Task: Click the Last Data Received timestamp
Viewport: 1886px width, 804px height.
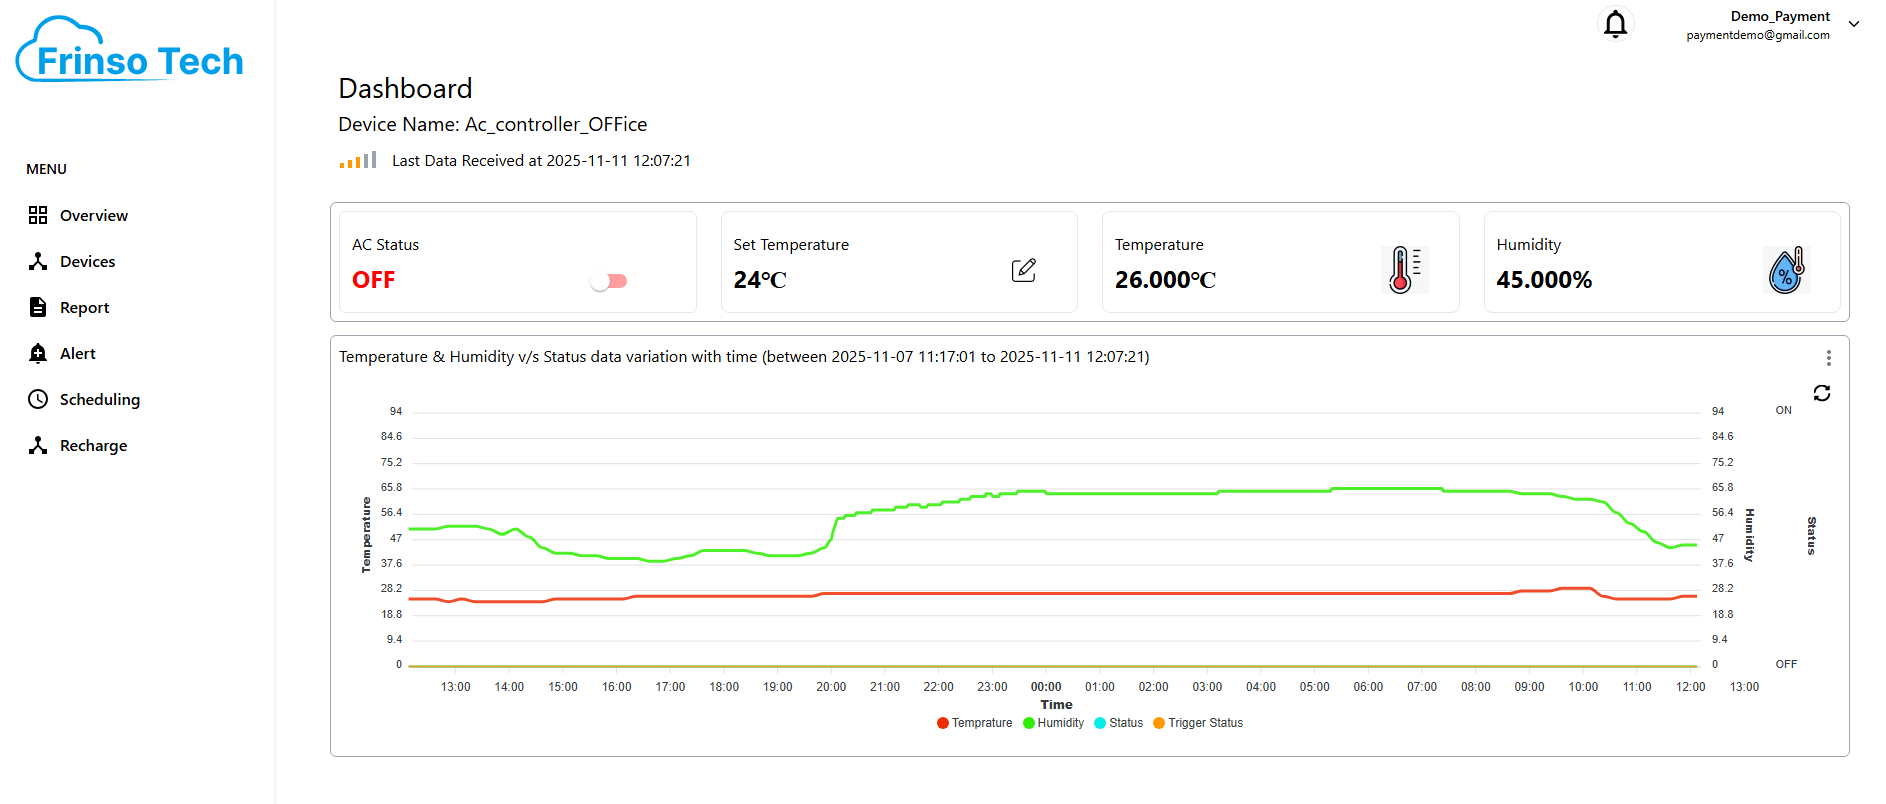Action: pyautogui.click(x=541, y=160)
